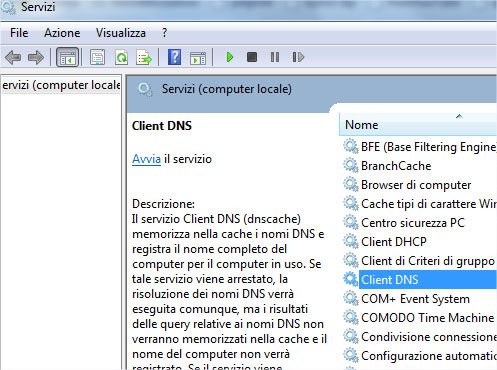Click the gear icon next to Centro sicurezza PC
497x370 pixels.
pos(351,223)
